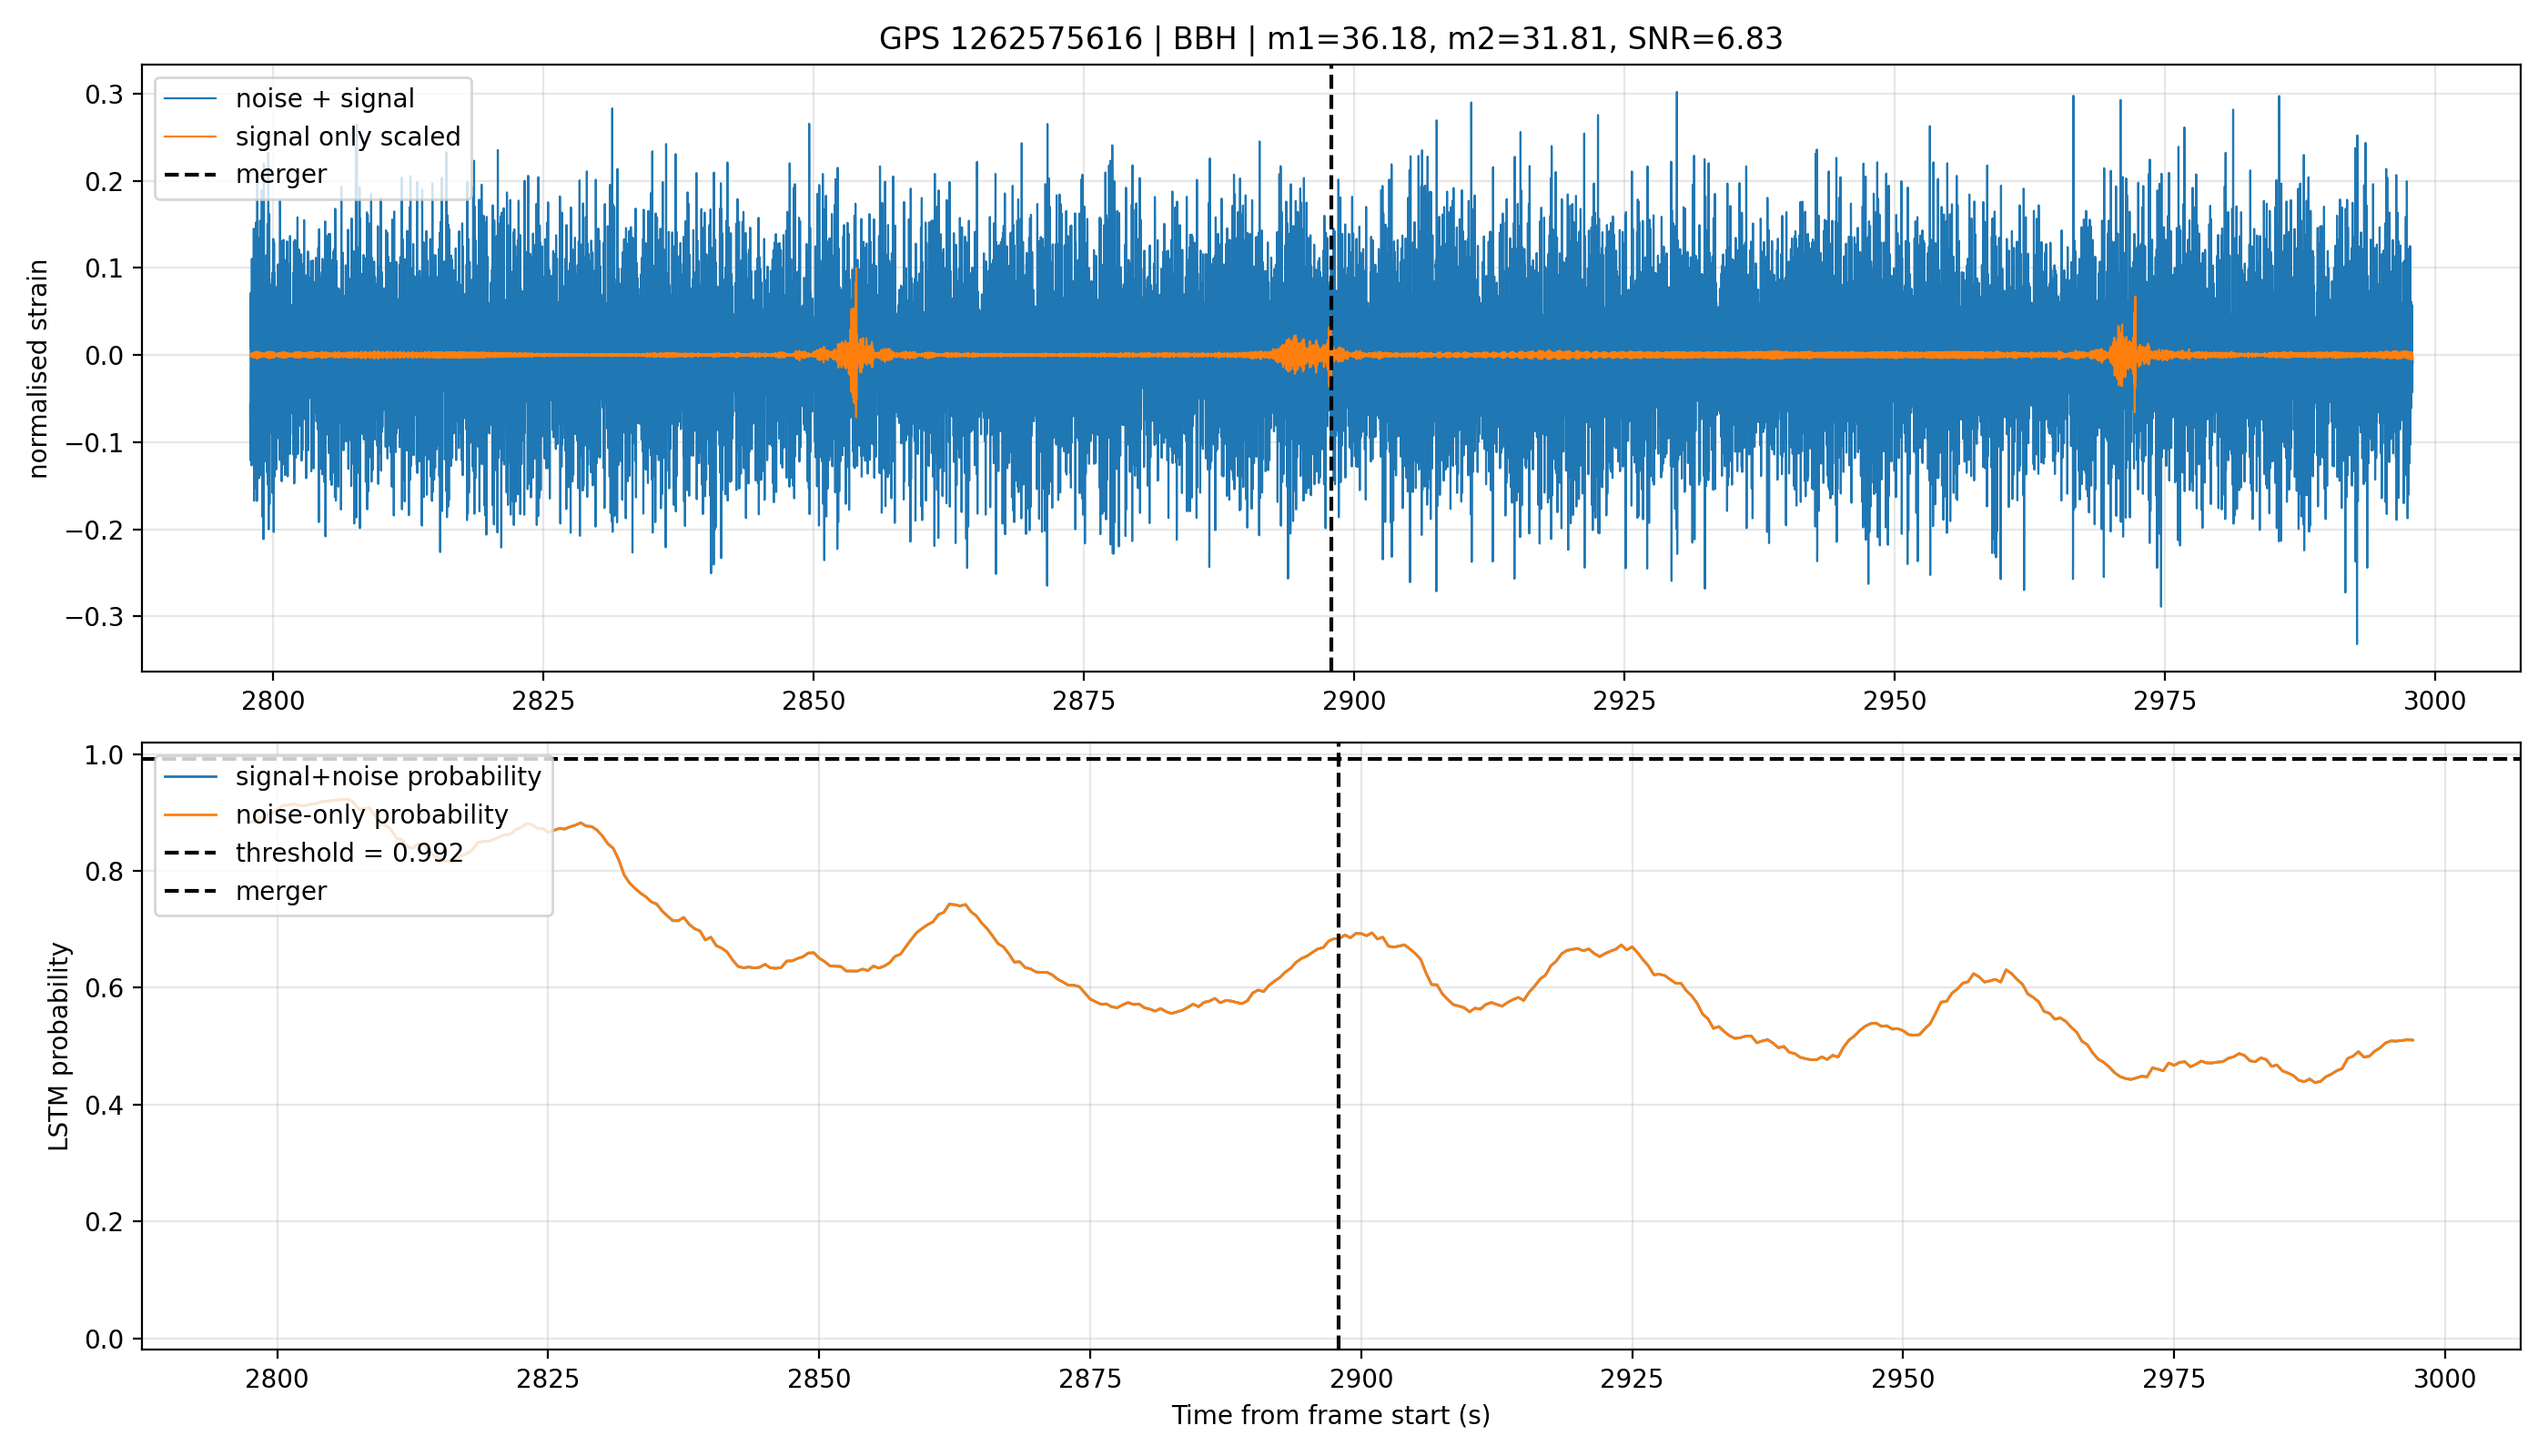This screenshot has height=1456, width=2548.
Task: Click the 'Time from frame start (s)' label
Action: click(1331, 1415)
